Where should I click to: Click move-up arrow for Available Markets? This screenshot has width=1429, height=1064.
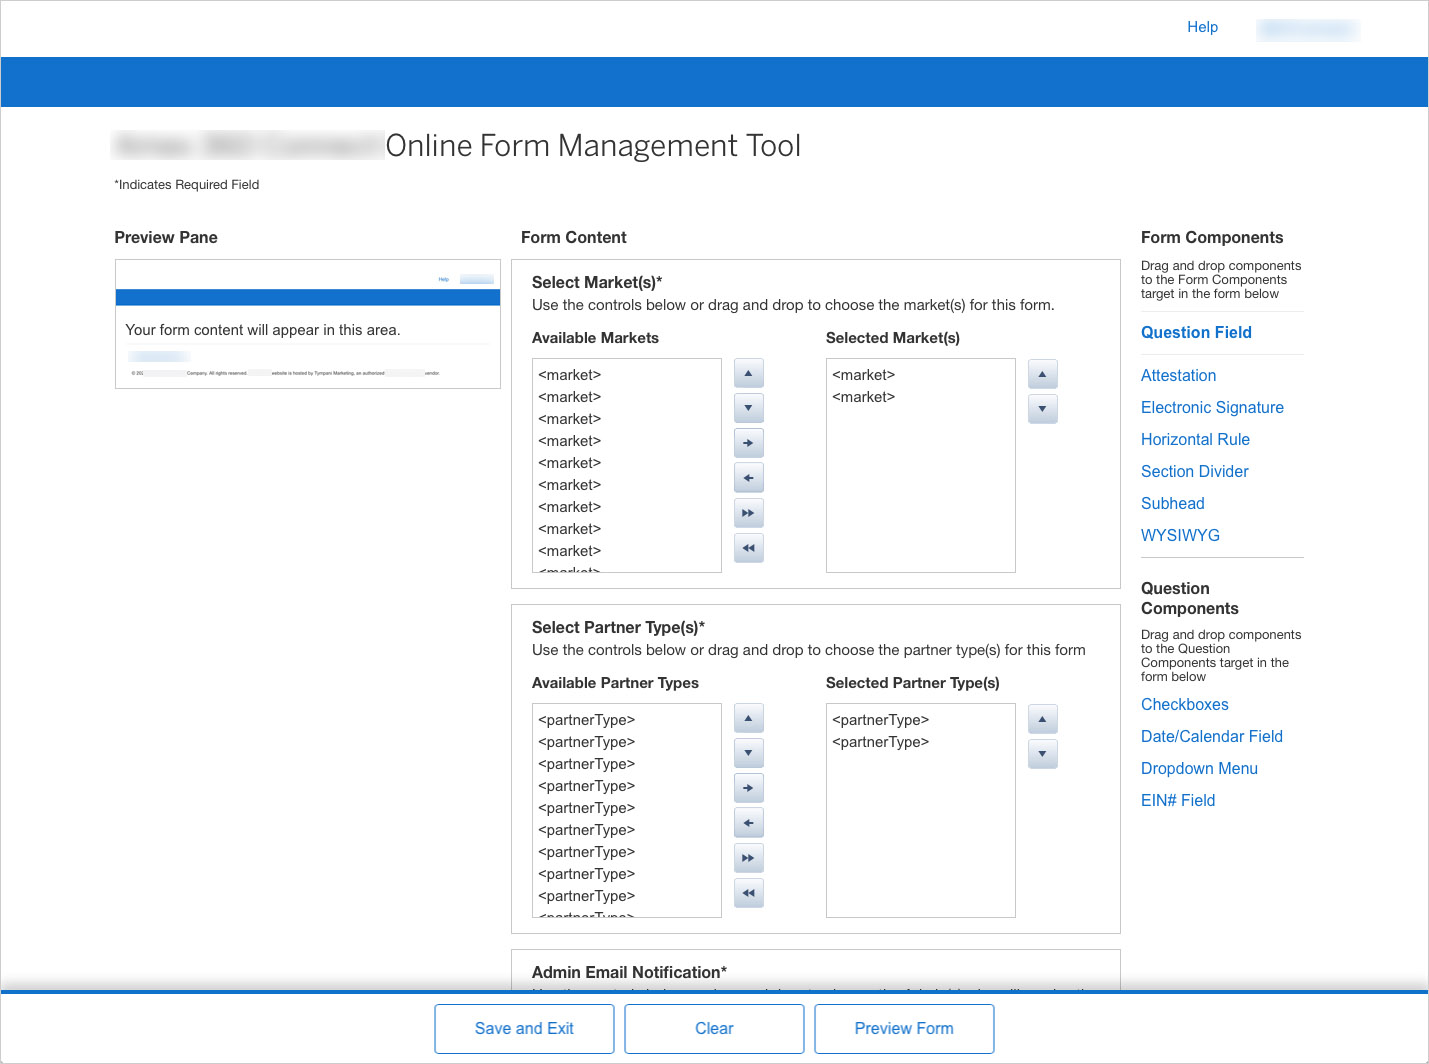click(748, 374)
